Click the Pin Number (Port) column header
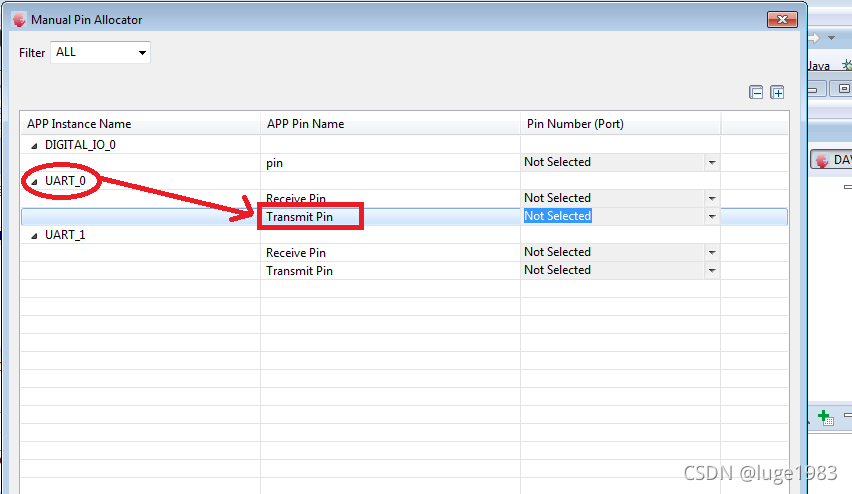The width and height of the screenshot is (852, 494). (x=621, y=124)
